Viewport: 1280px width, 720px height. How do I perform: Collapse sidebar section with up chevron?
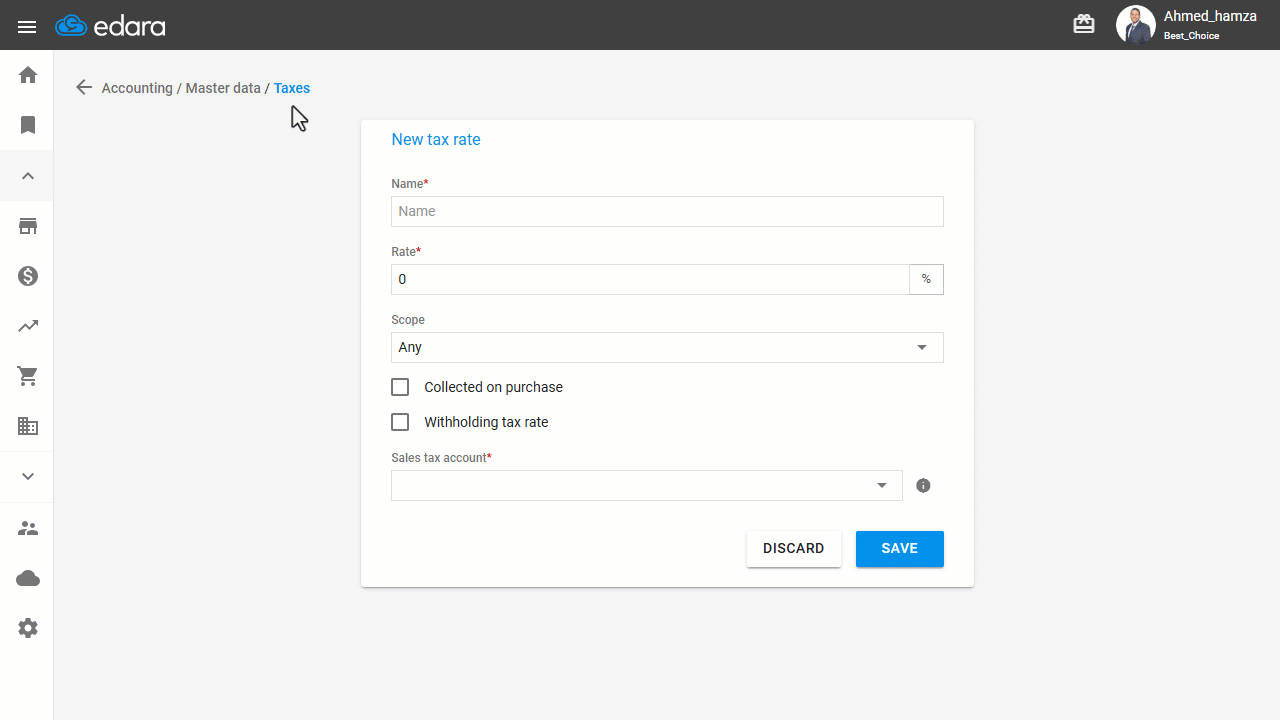(x=28, y=176)
